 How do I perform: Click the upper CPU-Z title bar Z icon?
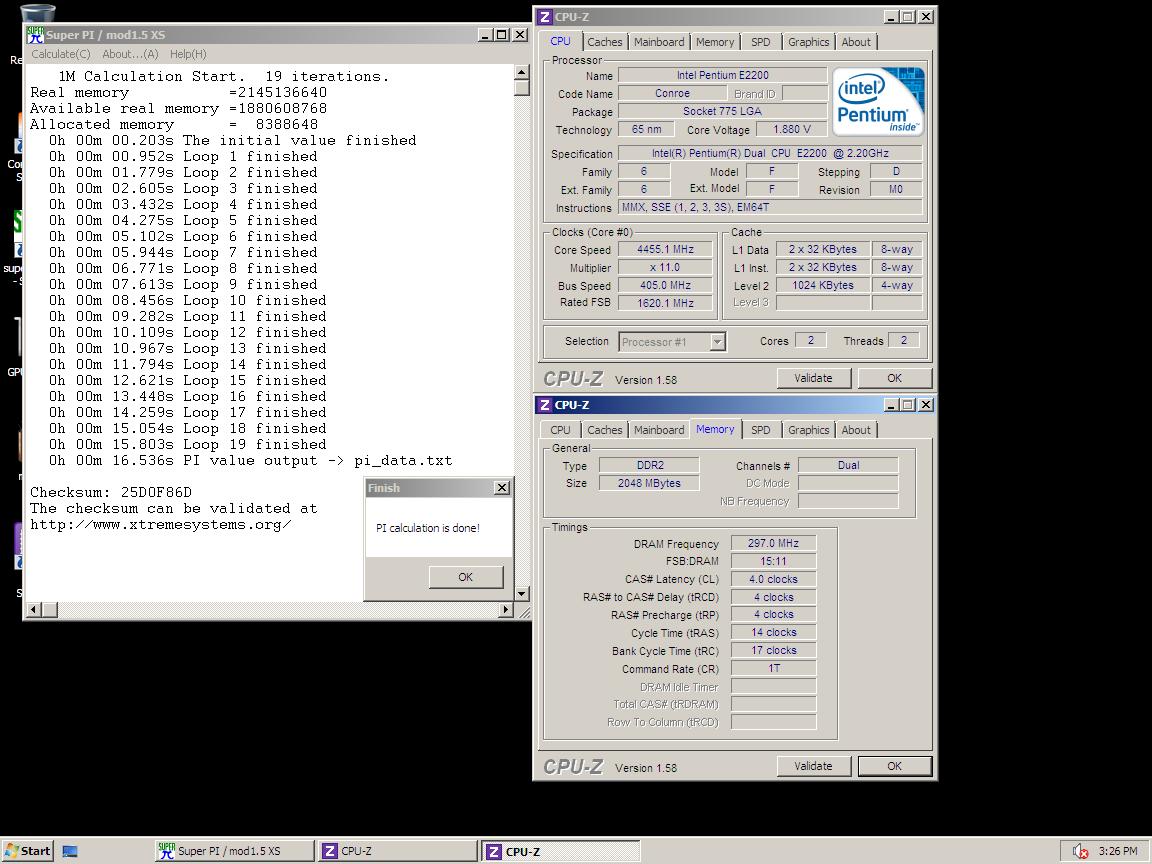coord(544,17)
